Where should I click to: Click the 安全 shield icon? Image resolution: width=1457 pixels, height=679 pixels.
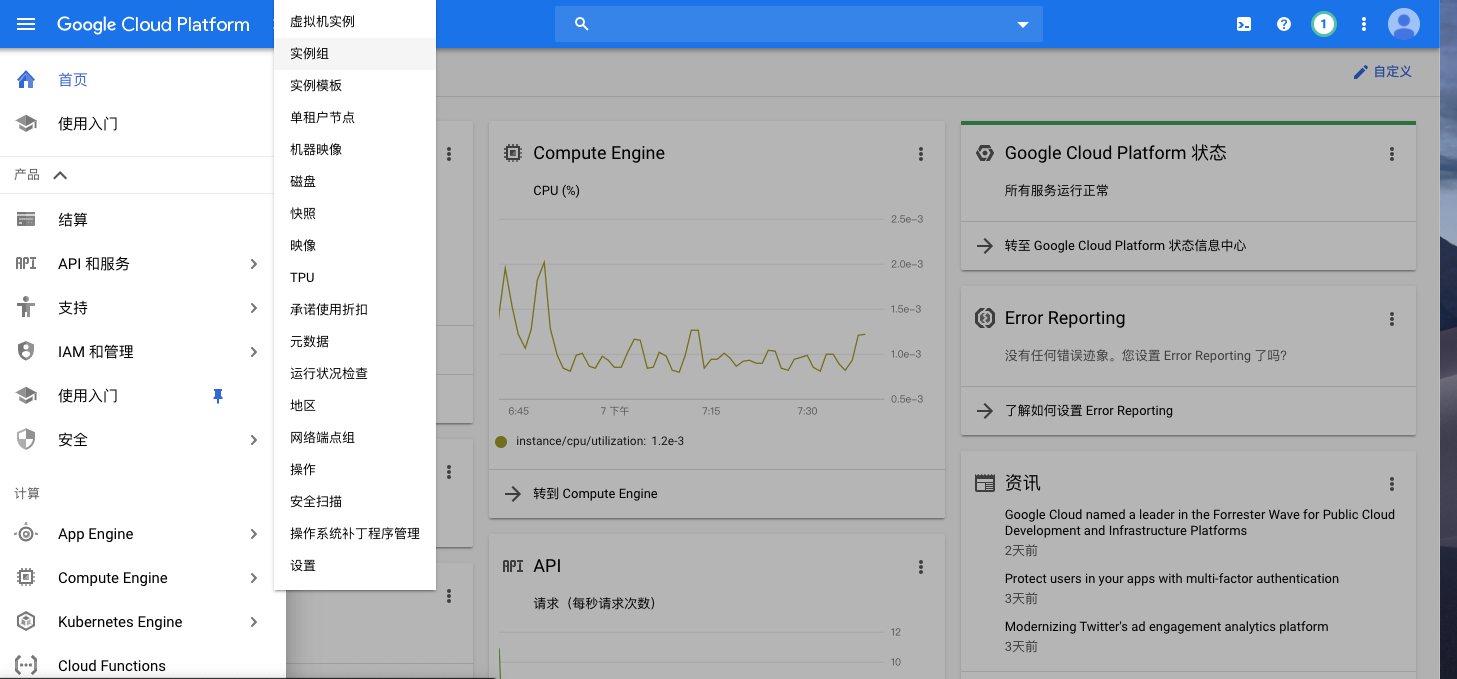(x=26, y=440)
